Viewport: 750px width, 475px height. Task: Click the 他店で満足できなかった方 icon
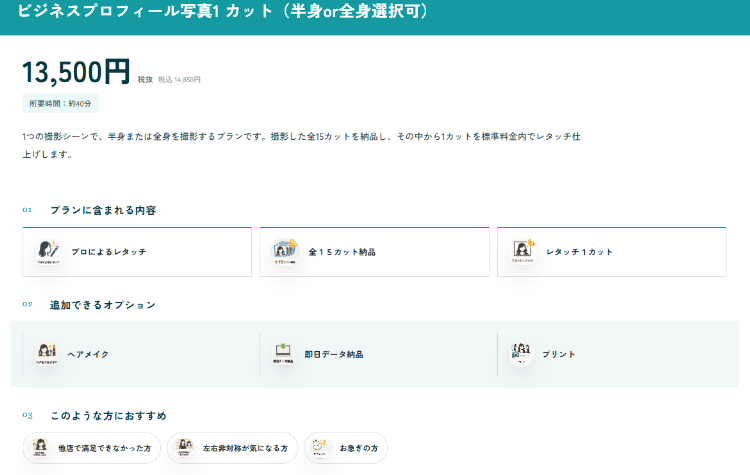(x=40, y=448)
